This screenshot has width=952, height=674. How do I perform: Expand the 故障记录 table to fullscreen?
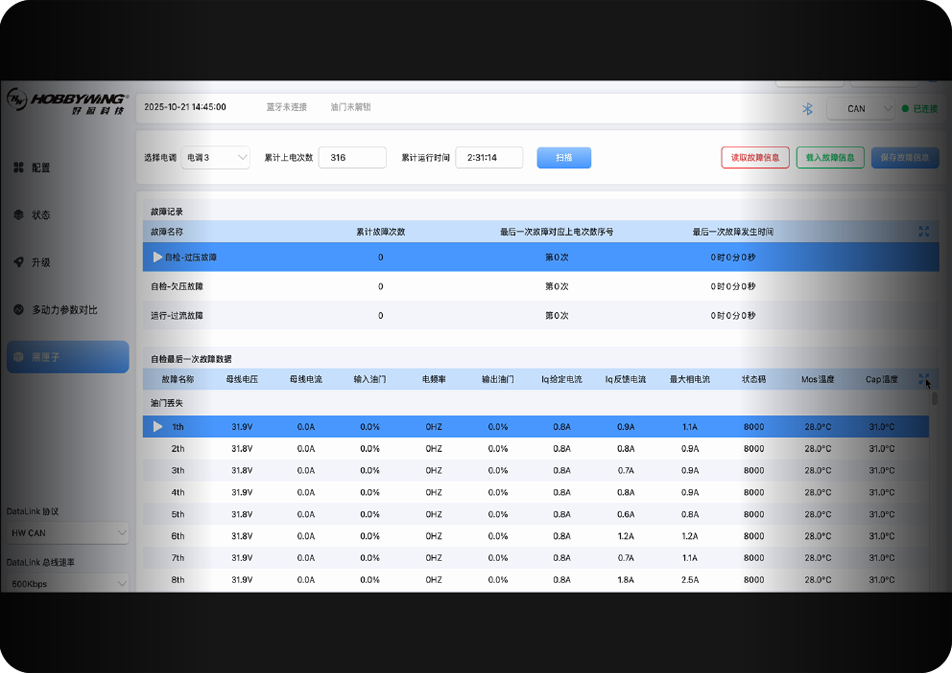point(923,231)
